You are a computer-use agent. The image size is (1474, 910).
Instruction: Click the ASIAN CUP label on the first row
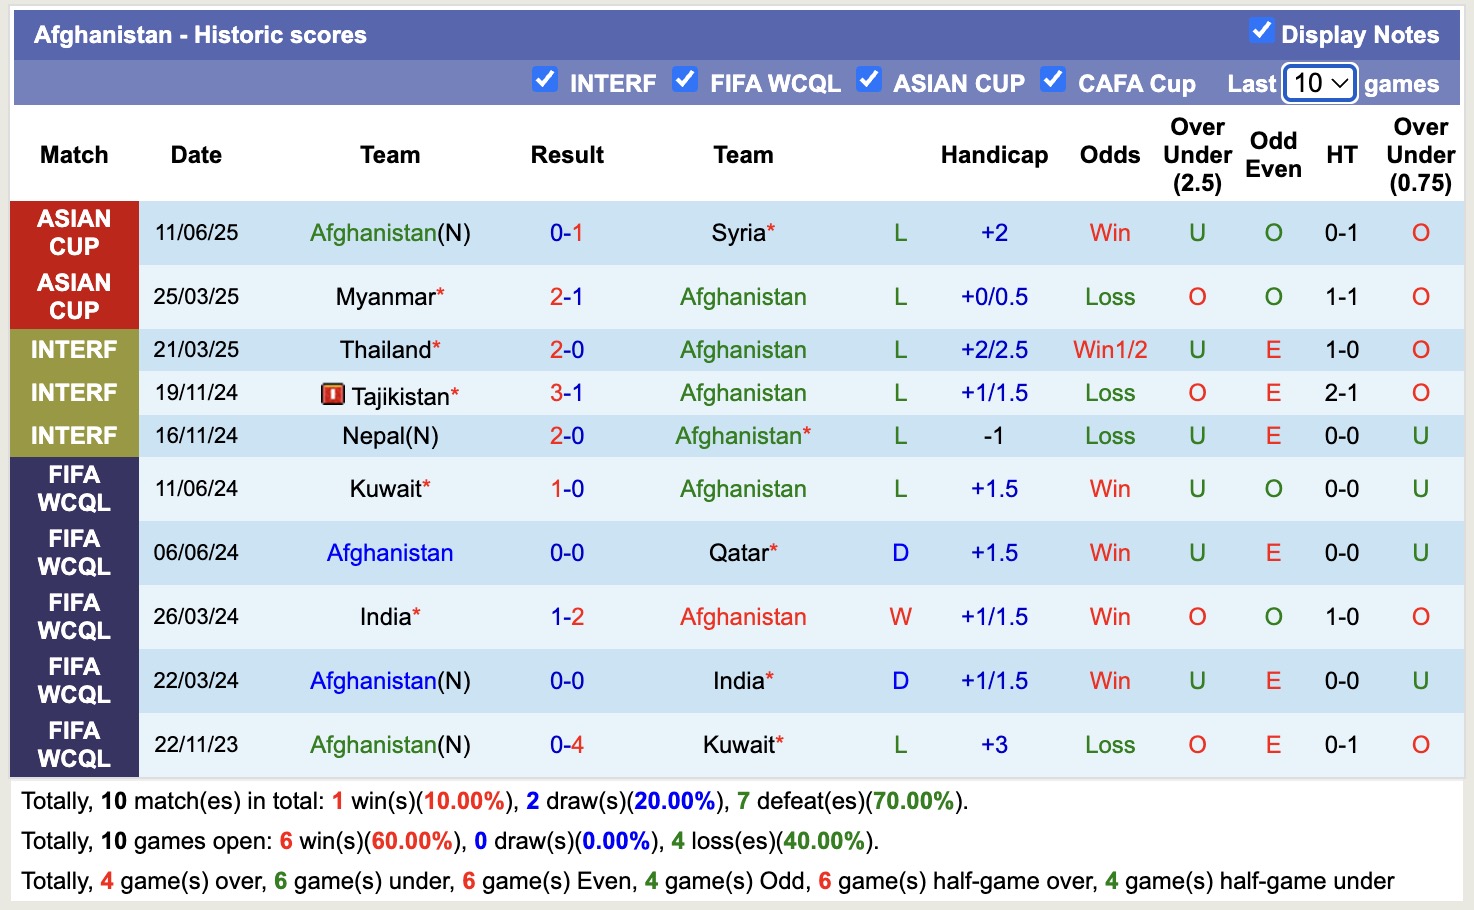pos(74,232)
